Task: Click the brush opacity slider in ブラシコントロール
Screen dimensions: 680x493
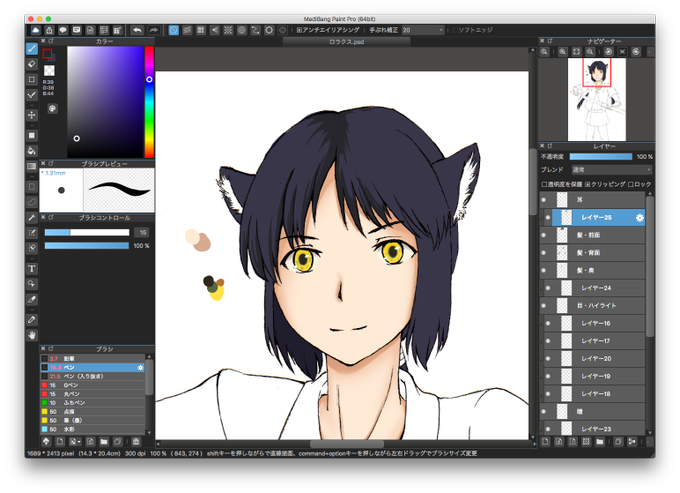Action: (87, 246)
